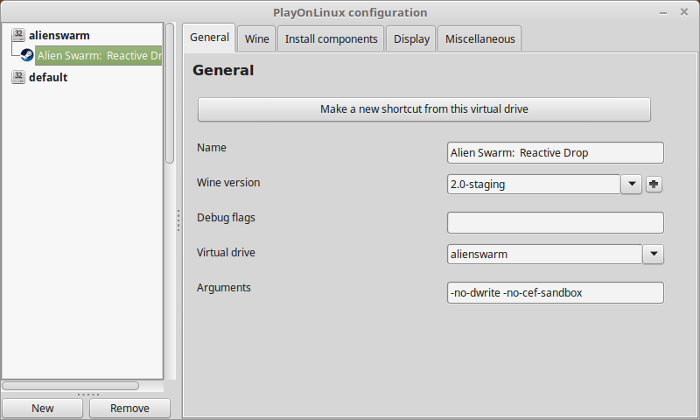The width and height of the screenshot is (700, 420).
Task: Click the plus icon next to Wine version
Action: point(654,184)
